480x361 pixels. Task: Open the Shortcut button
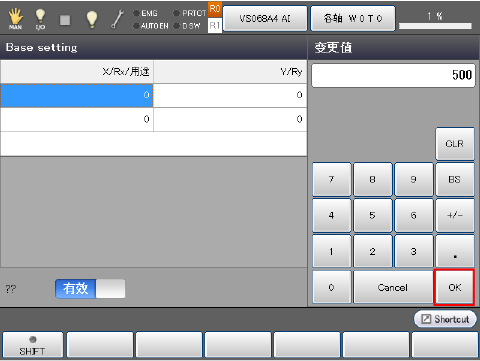(x=445, y=319)
